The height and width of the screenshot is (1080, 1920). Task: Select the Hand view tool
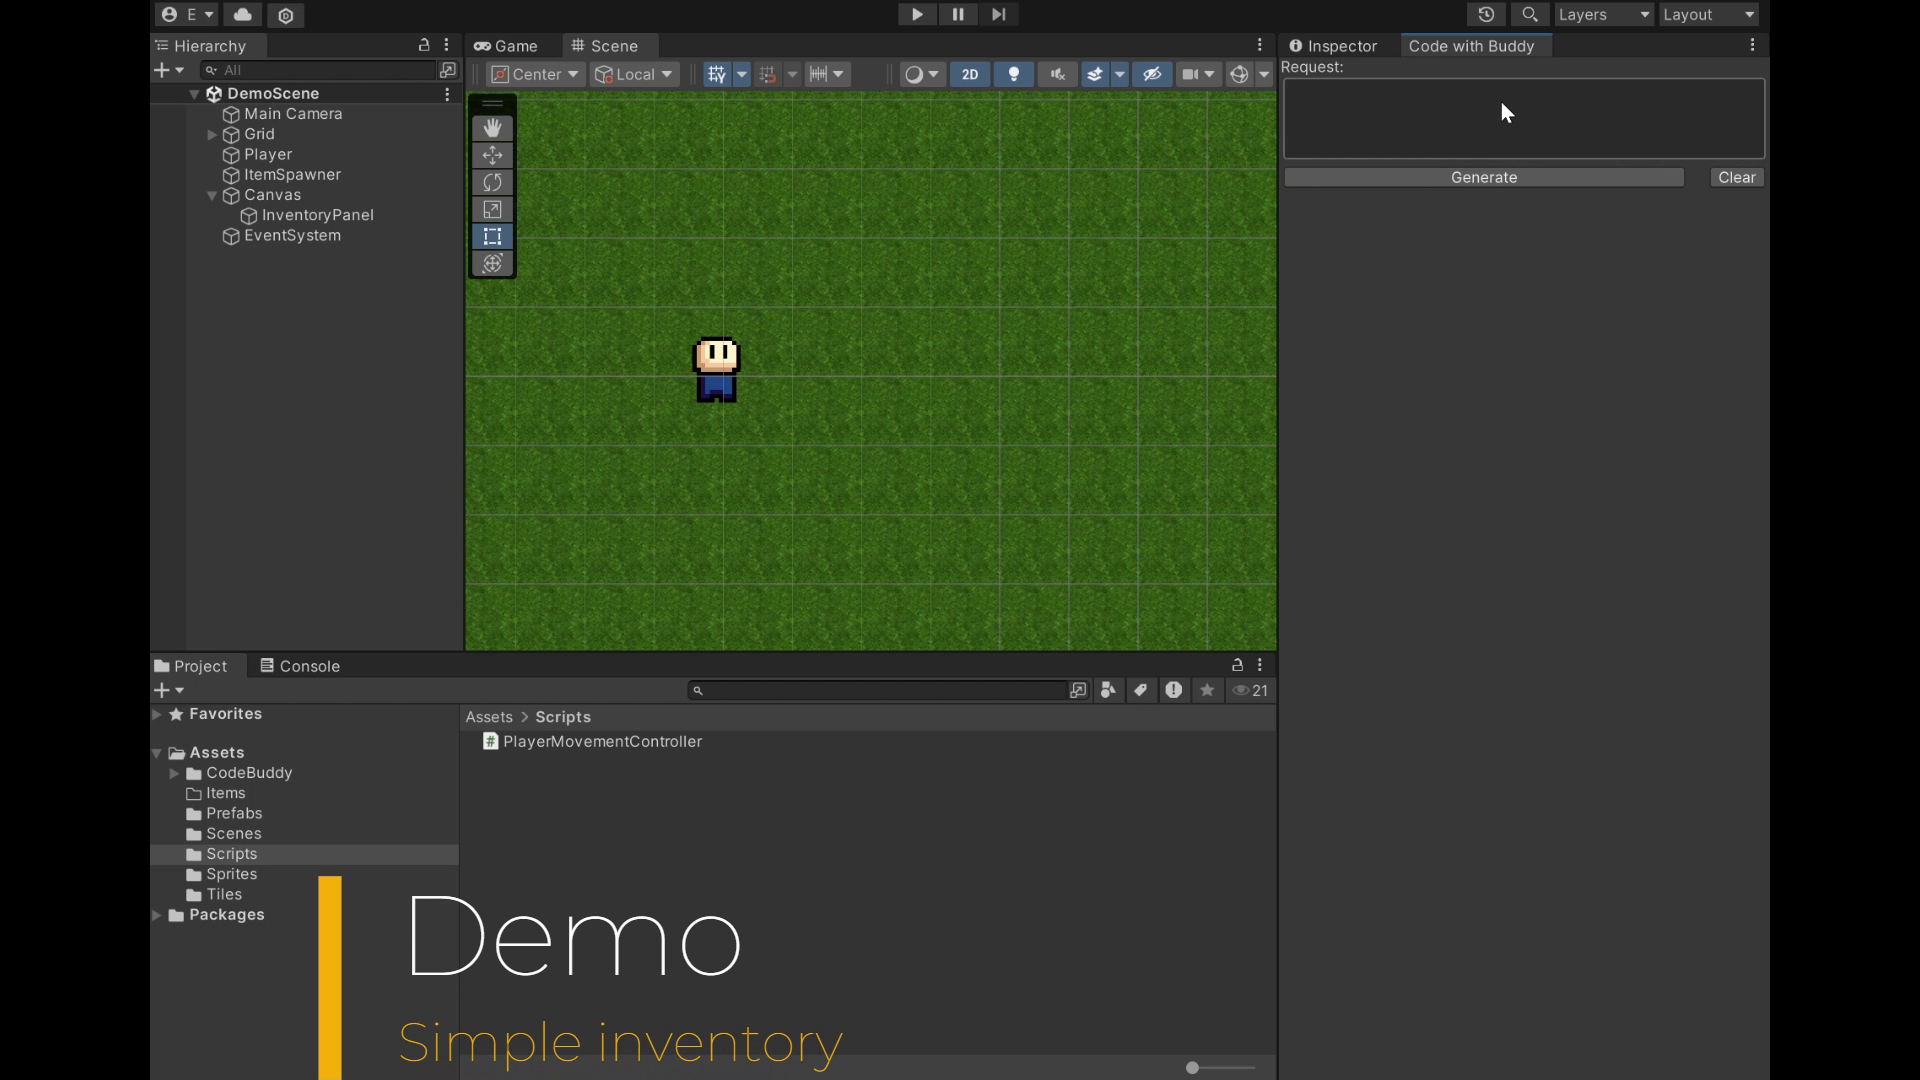(492, 128)
